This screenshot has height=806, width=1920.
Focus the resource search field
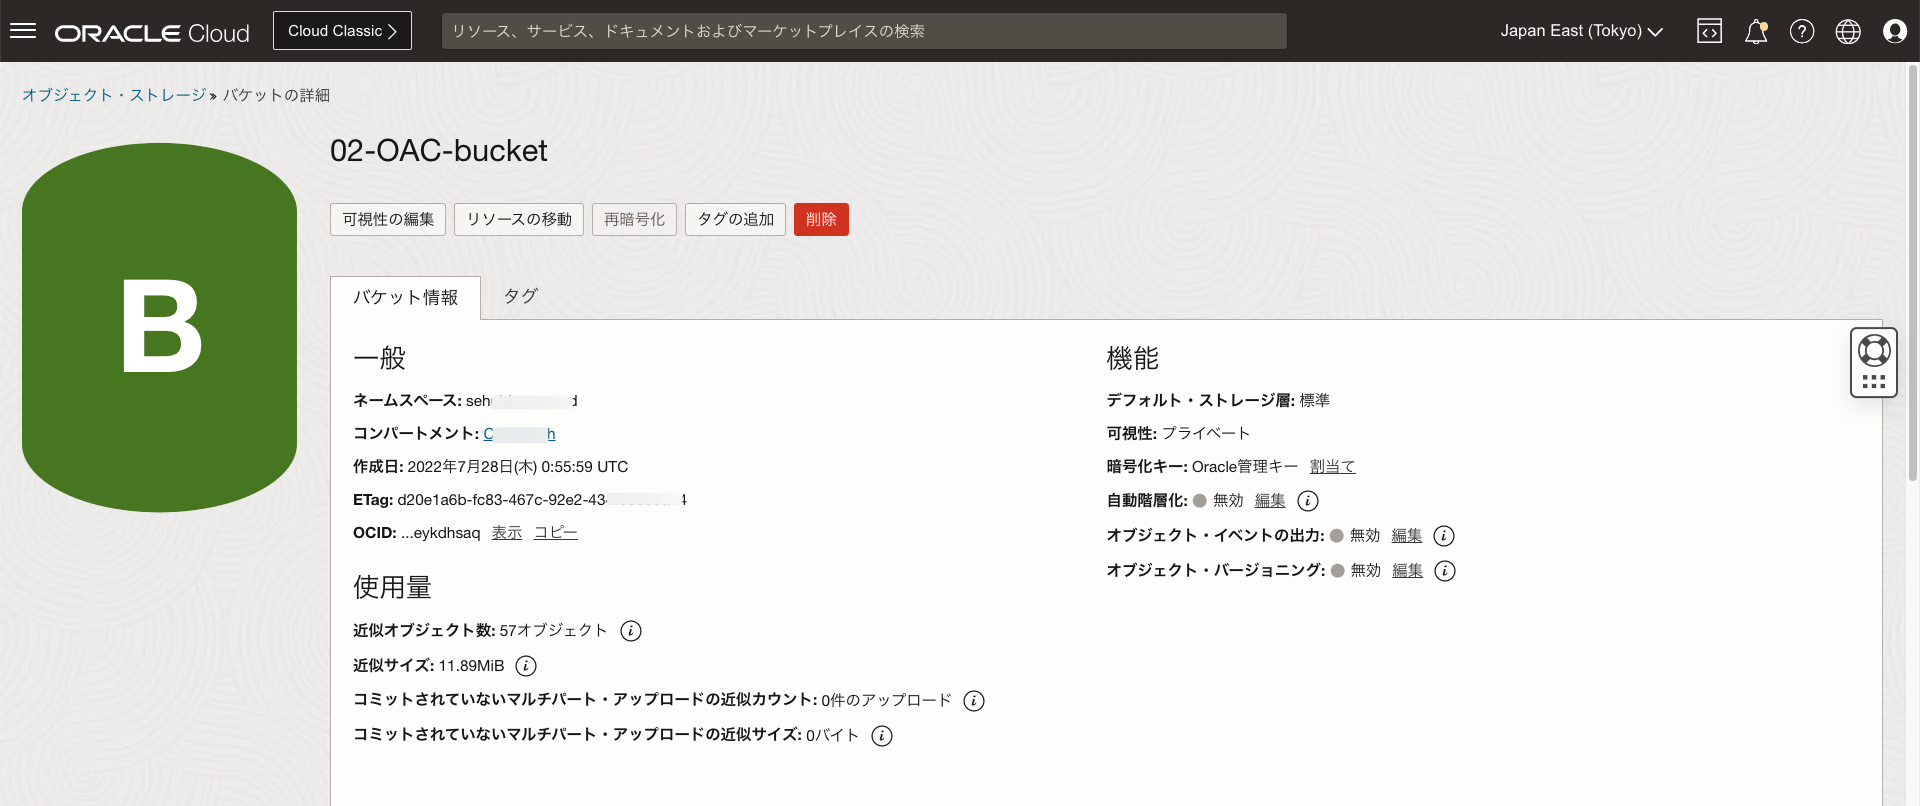(x=864, y=31)
